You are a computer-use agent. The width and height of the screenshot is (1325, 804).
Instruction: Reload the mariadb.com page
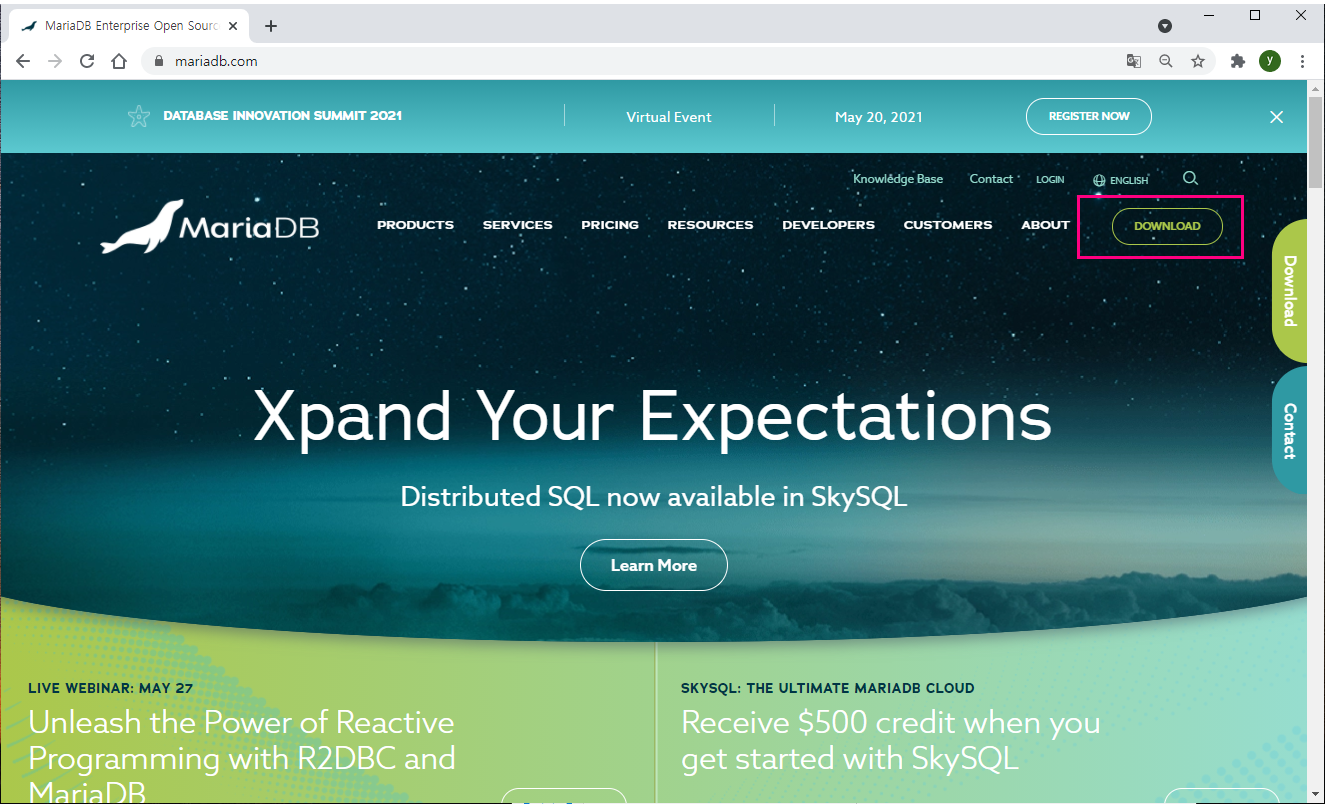[x=87, y=61]
